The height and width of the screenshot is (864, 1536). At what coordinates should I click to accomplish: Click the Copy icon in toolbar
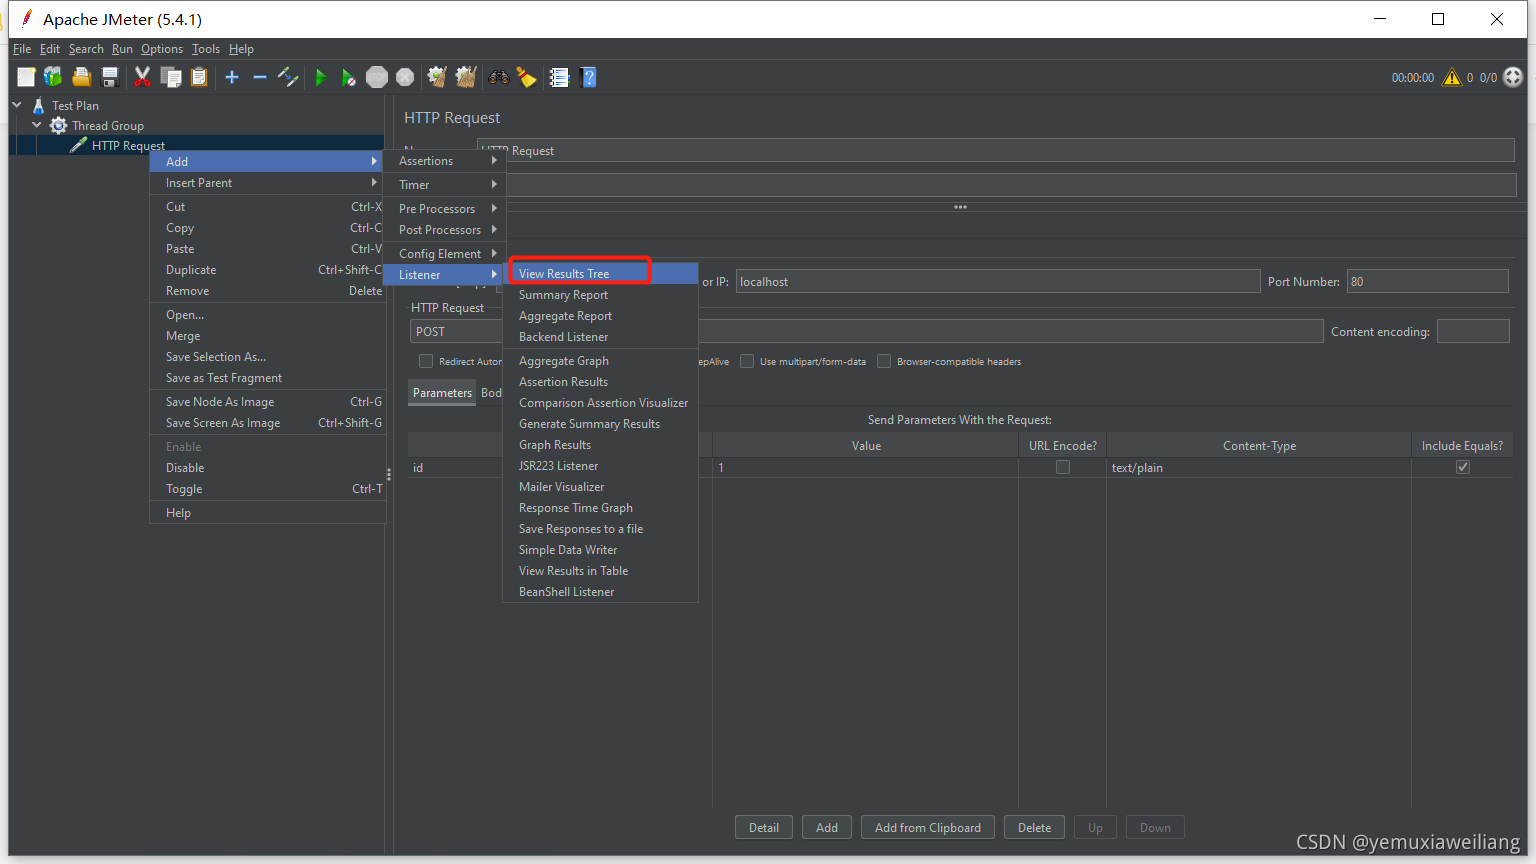171,77
